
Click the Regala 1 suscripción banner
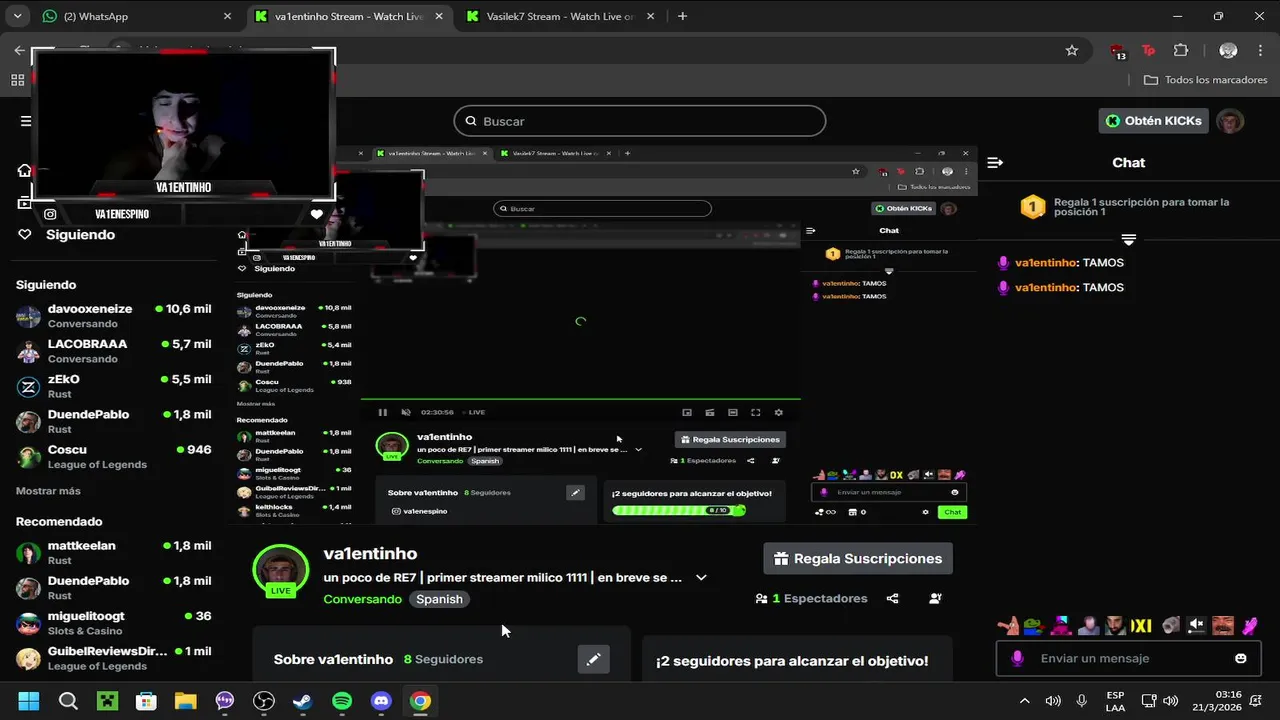(x=1128, y=207)
